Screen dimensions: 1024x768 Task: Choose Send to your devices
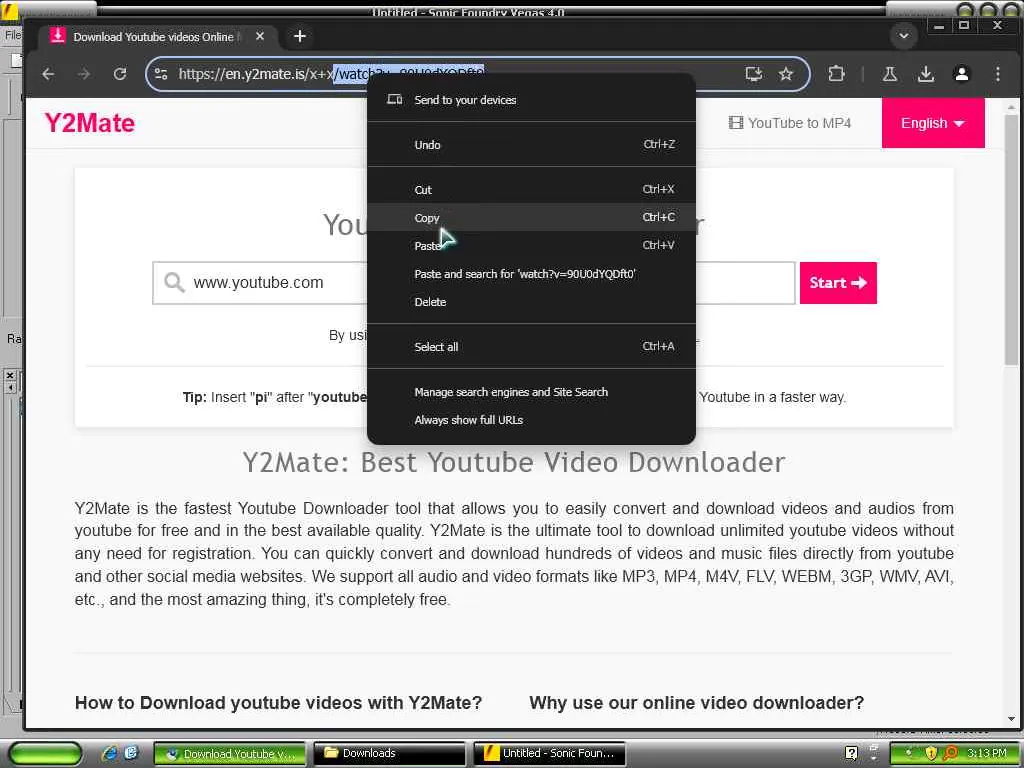click(x=531, y=100)
